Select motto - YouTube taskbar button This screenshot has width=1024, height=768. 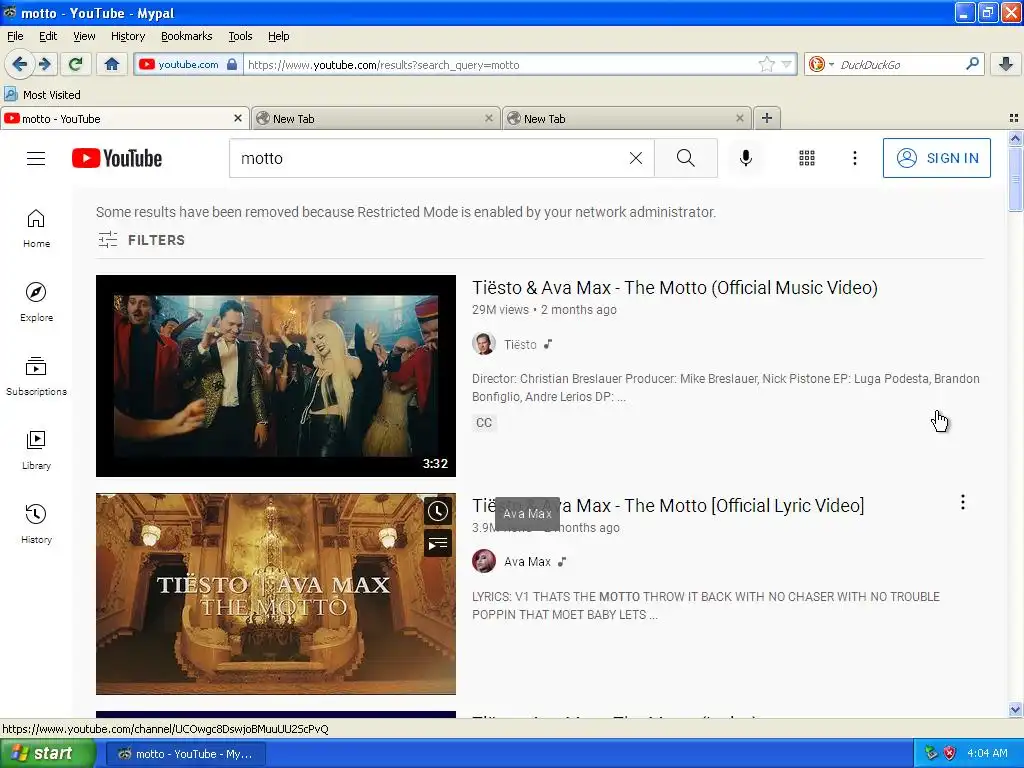click(x=185, y=754)
